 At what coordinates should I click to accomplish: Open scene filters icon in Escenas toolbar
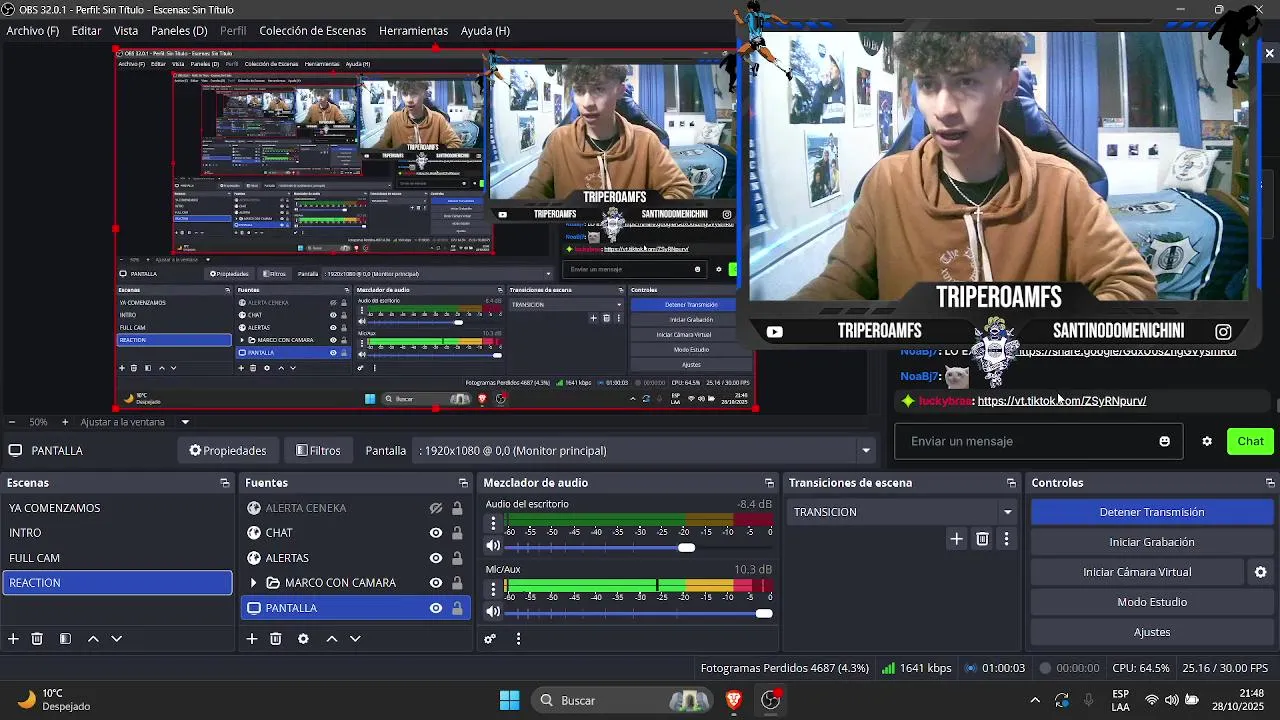65,638
